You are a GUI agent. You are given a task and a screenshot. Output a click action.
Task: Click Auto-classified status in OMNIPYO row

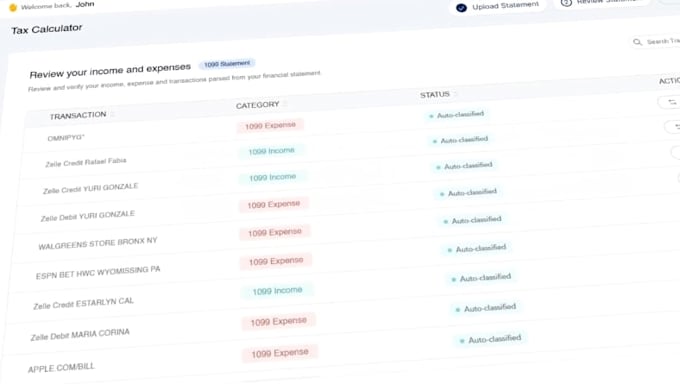456,115
